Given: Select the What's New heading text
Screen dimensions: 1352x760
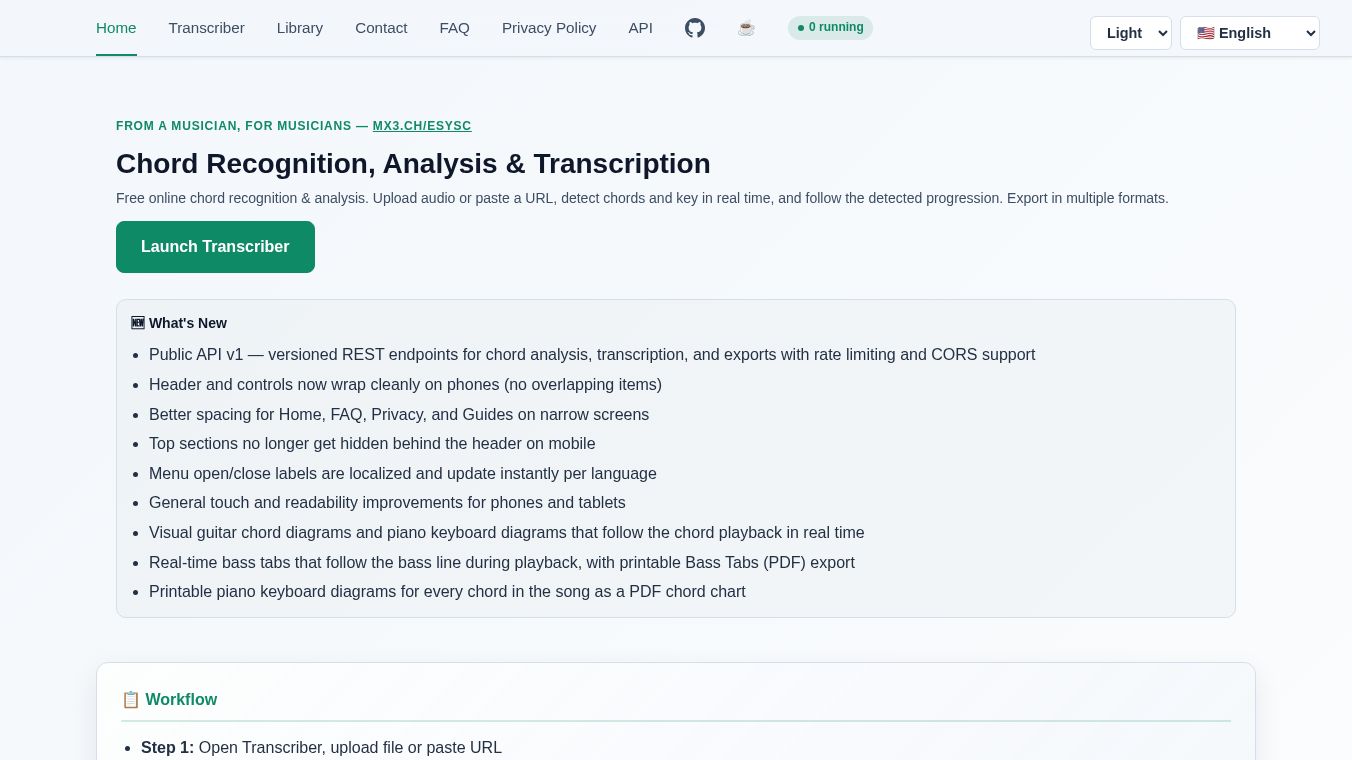Looking at the screenshot, I should click(x=188, y=323).
